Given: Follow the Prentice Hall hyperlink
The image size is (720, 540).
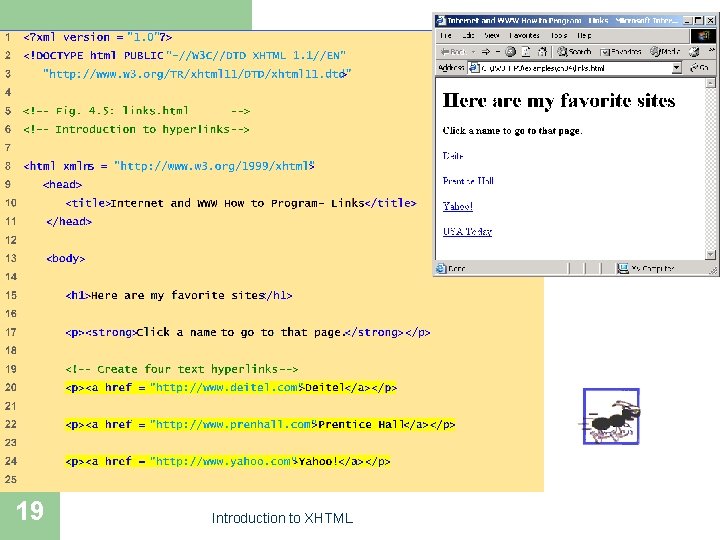Looking at the screenshot, I should [x=468, y=181].
